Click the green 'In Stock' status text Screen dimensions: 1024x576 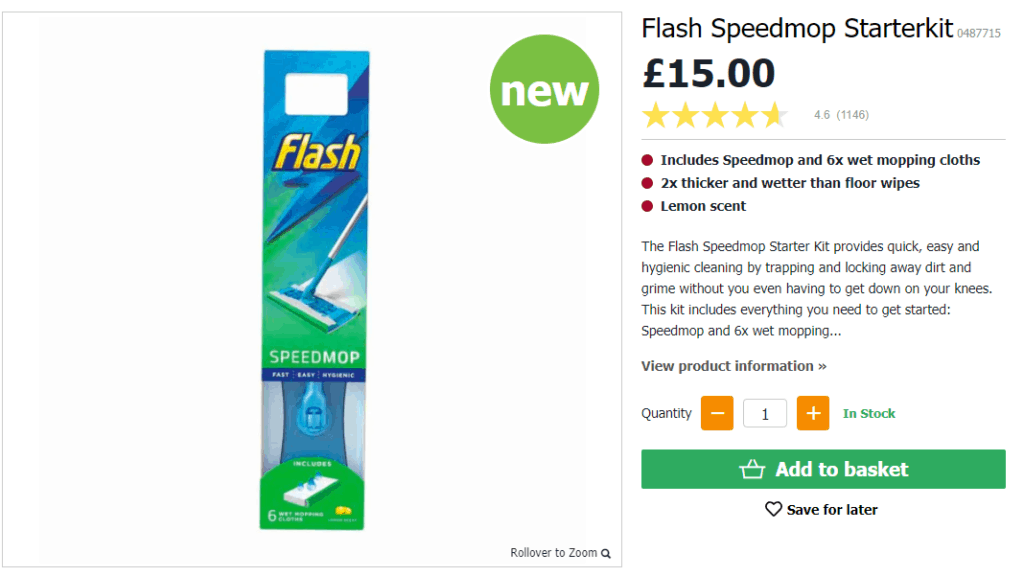[x=868, y=412]
